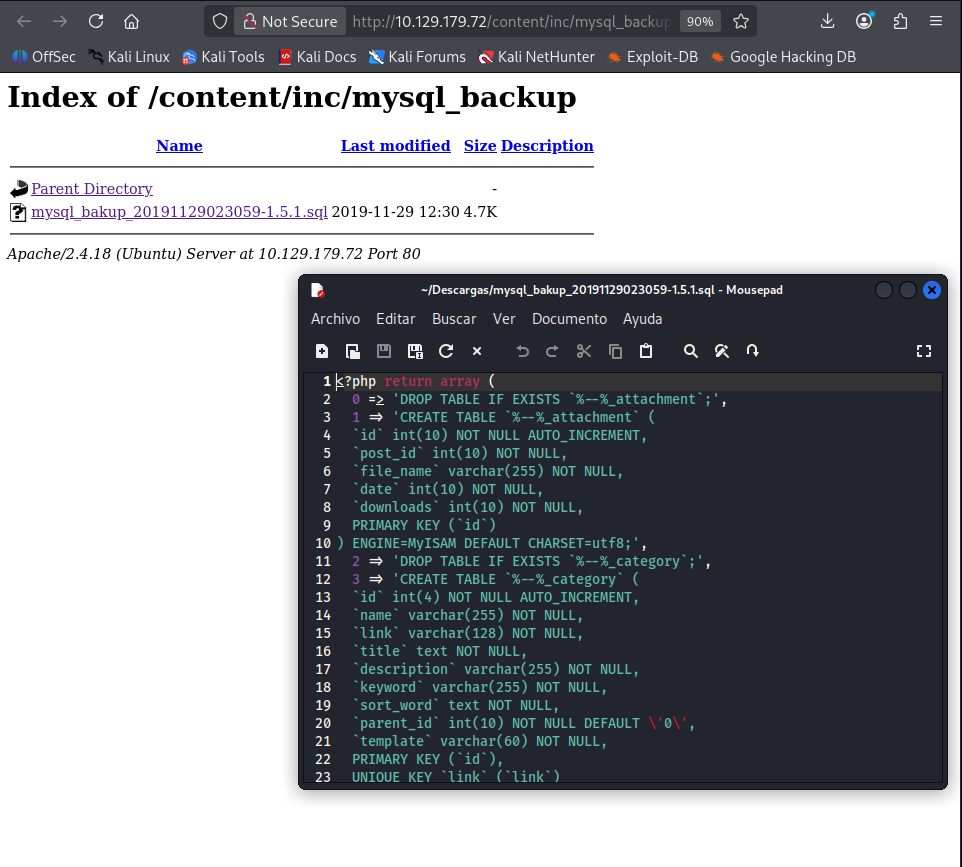The image size is (962, 867).
Task: Open the Kali Tools bookmark
Action: (x=223, y=57)
